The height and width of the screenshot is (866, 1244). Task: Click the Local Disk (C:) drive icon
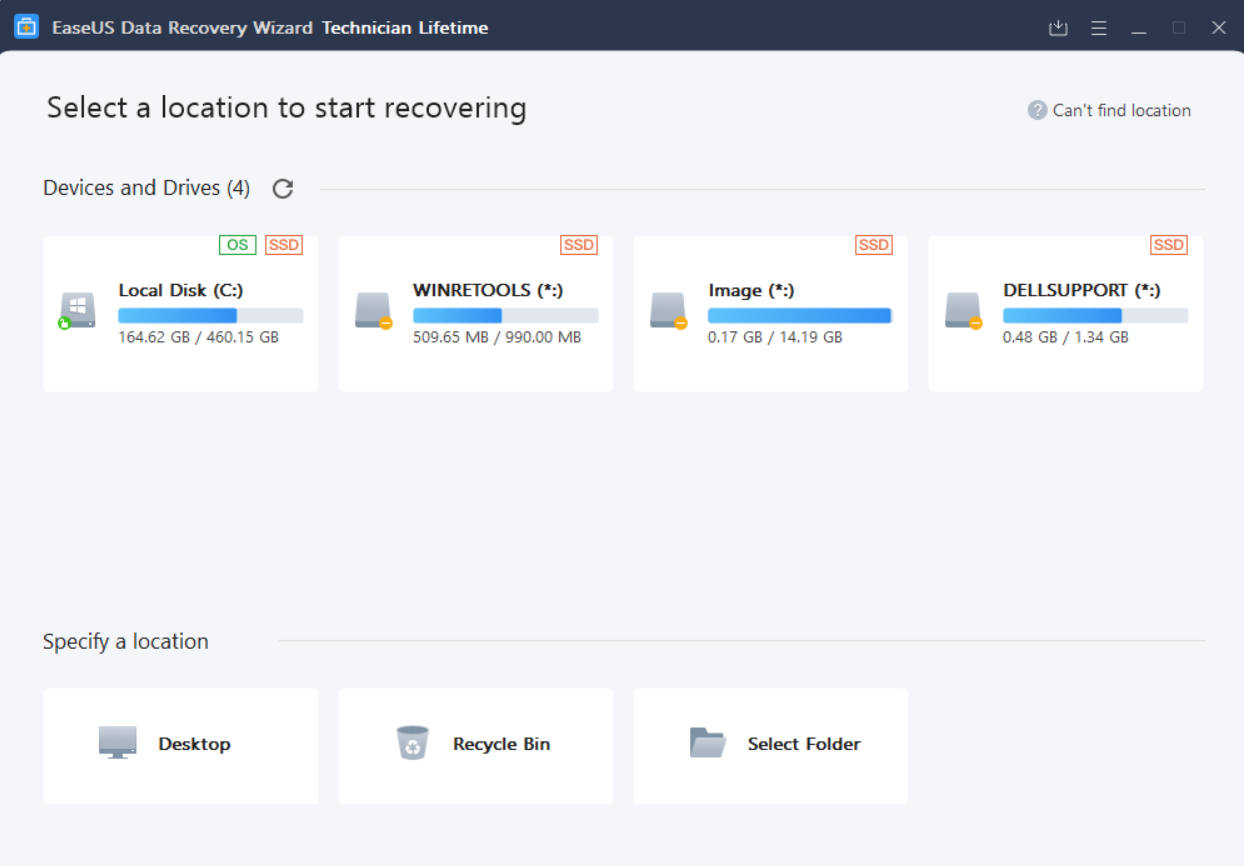[x=78, y=310]
